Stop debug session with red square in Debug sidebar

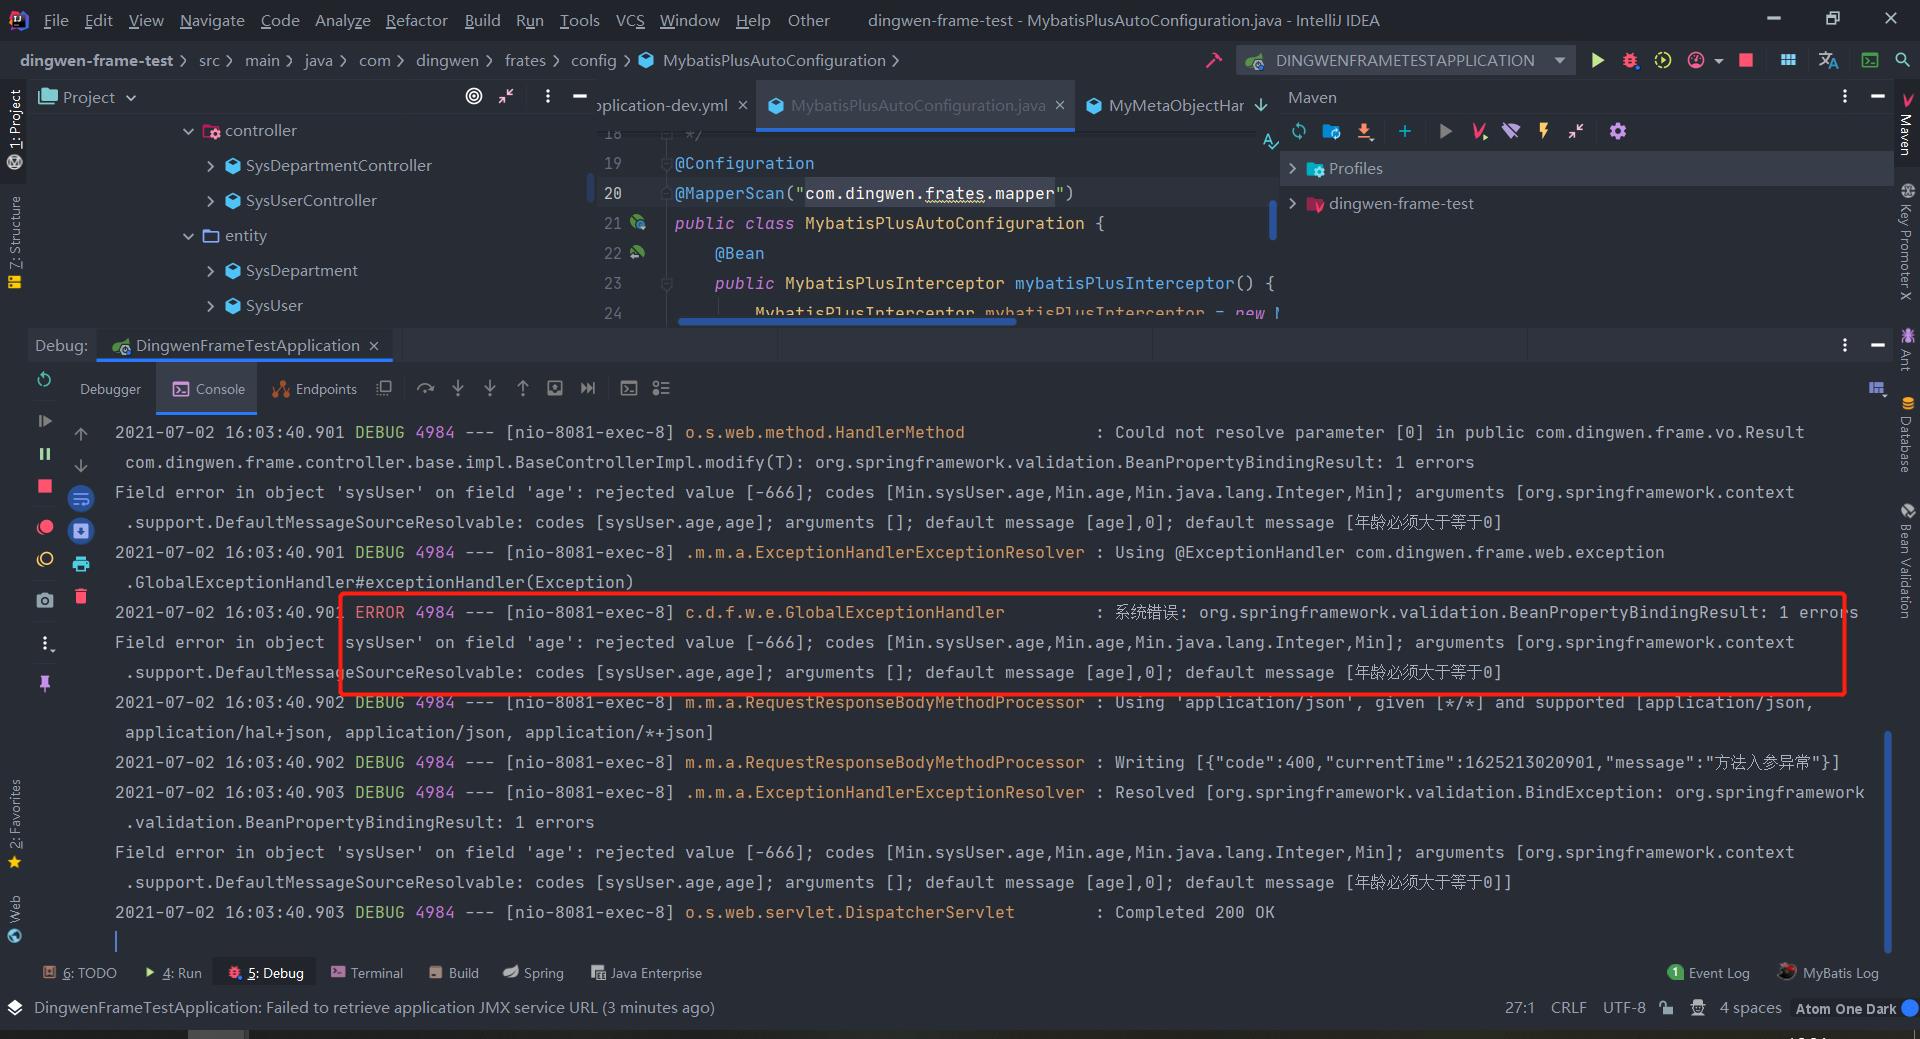tap(44, 486)
